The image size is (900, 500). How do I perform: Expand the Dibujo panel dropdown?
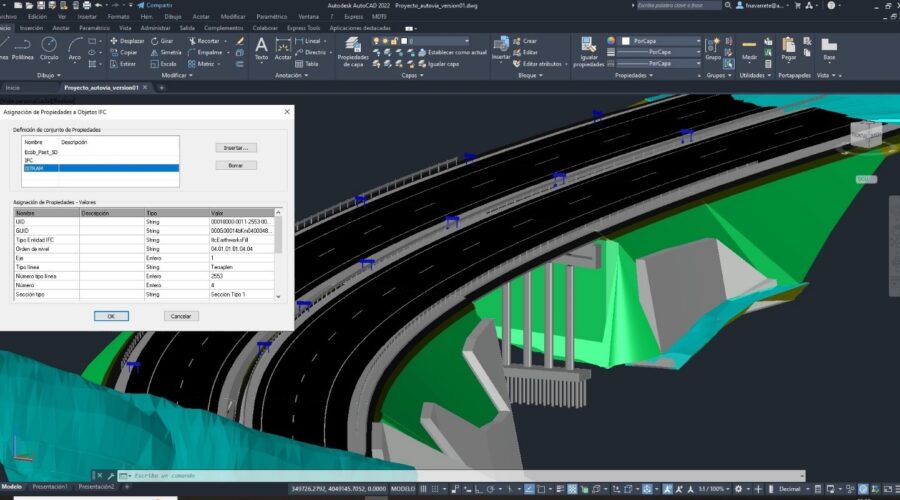point(49,75)
